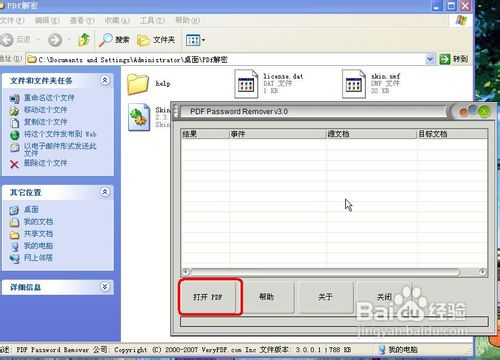The height and width of the screenshot is (360, 500).
Task: Select the license.dat file icon
Action: tap(246, 84)
